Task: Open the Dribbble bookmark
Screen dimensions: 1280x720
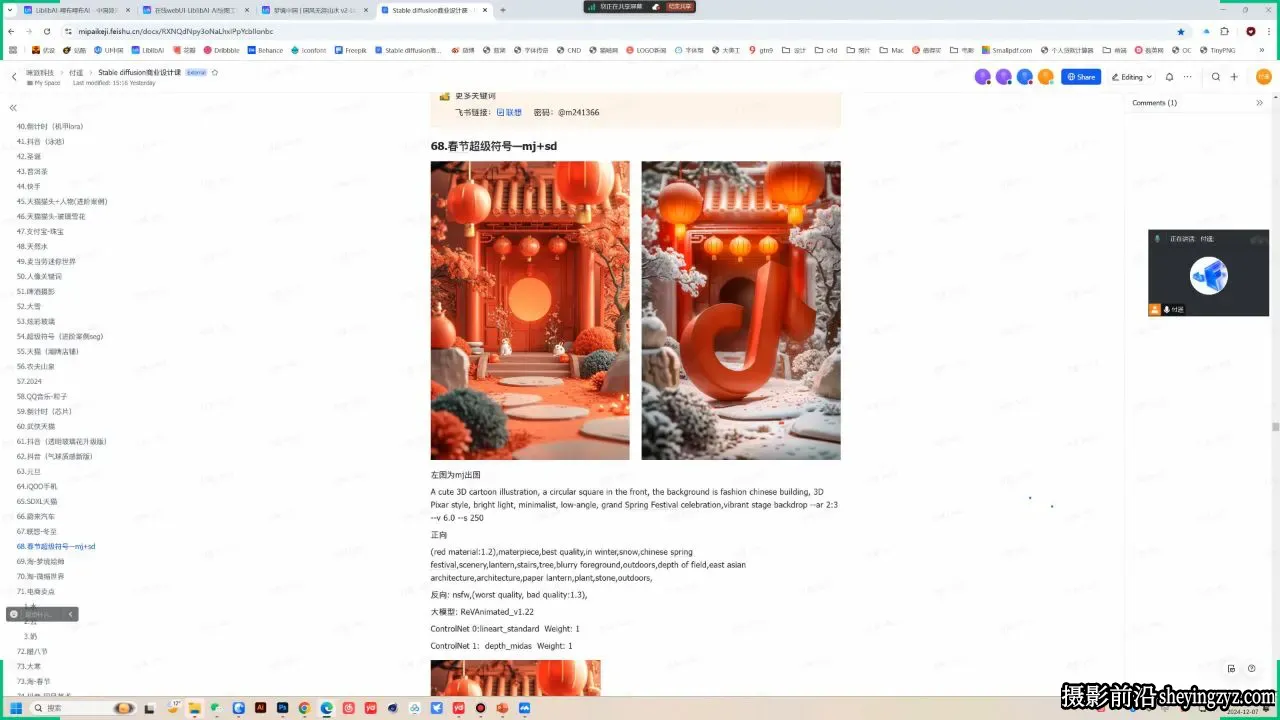Action: [x=222, y=50]
